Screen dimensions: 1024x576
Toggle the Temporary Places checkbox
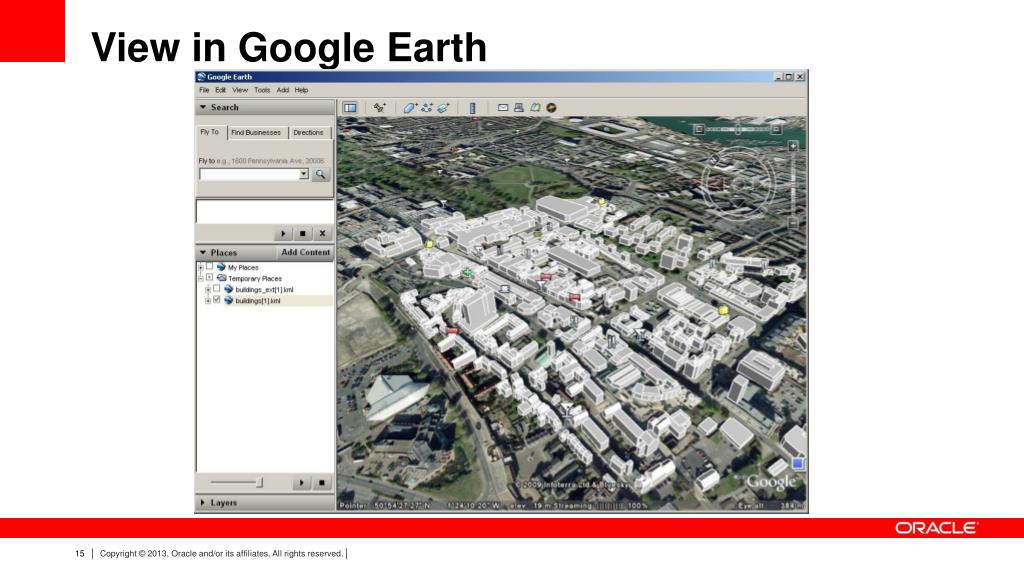pos(210,278)
